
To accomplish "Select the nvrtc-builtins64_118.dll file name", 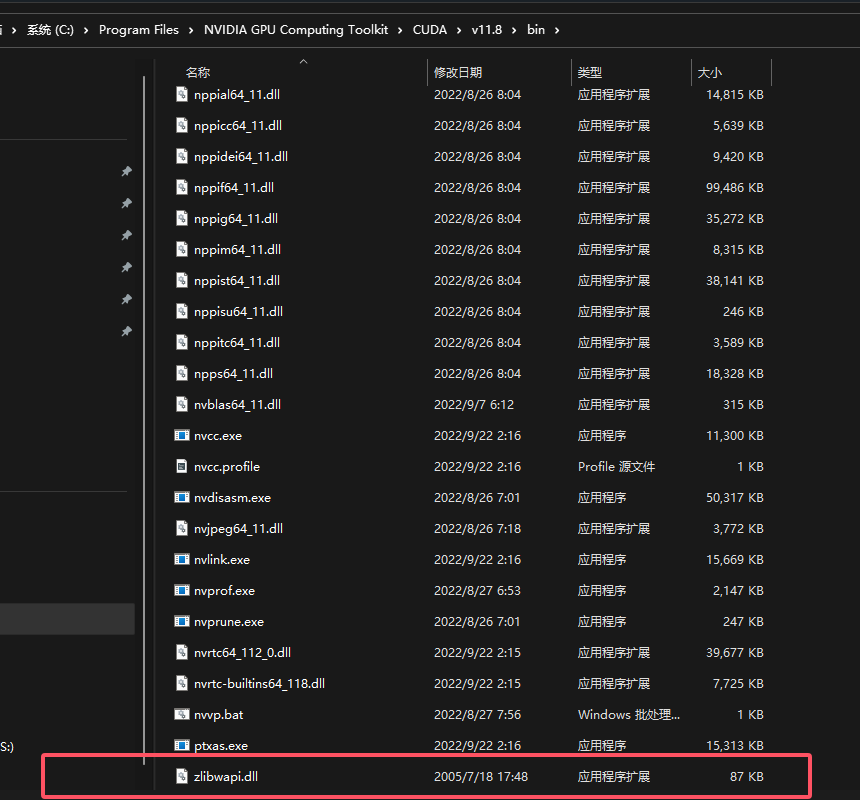I will click(x=259, y=684).
